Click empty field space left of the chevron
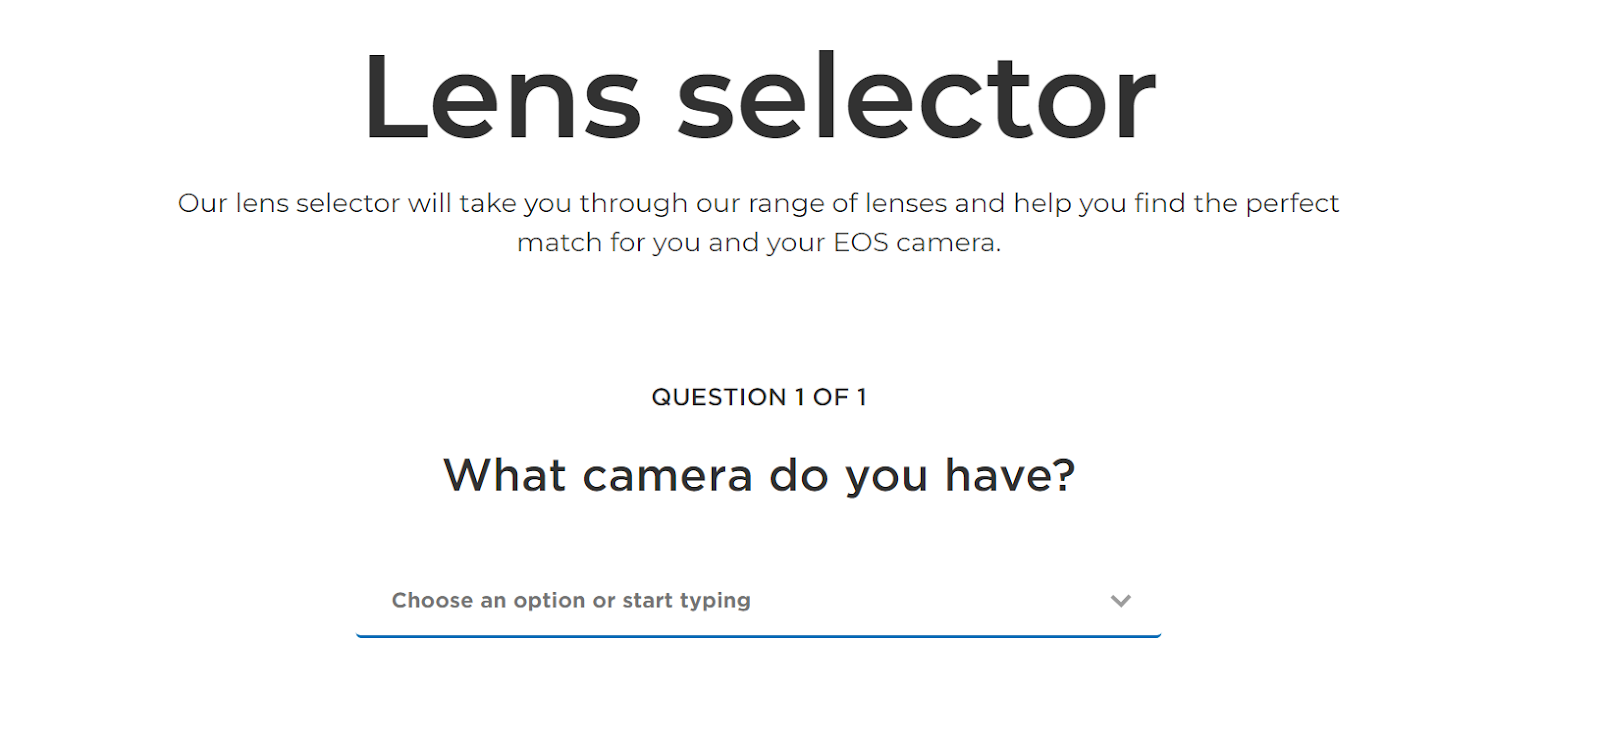 pos(930,601)
